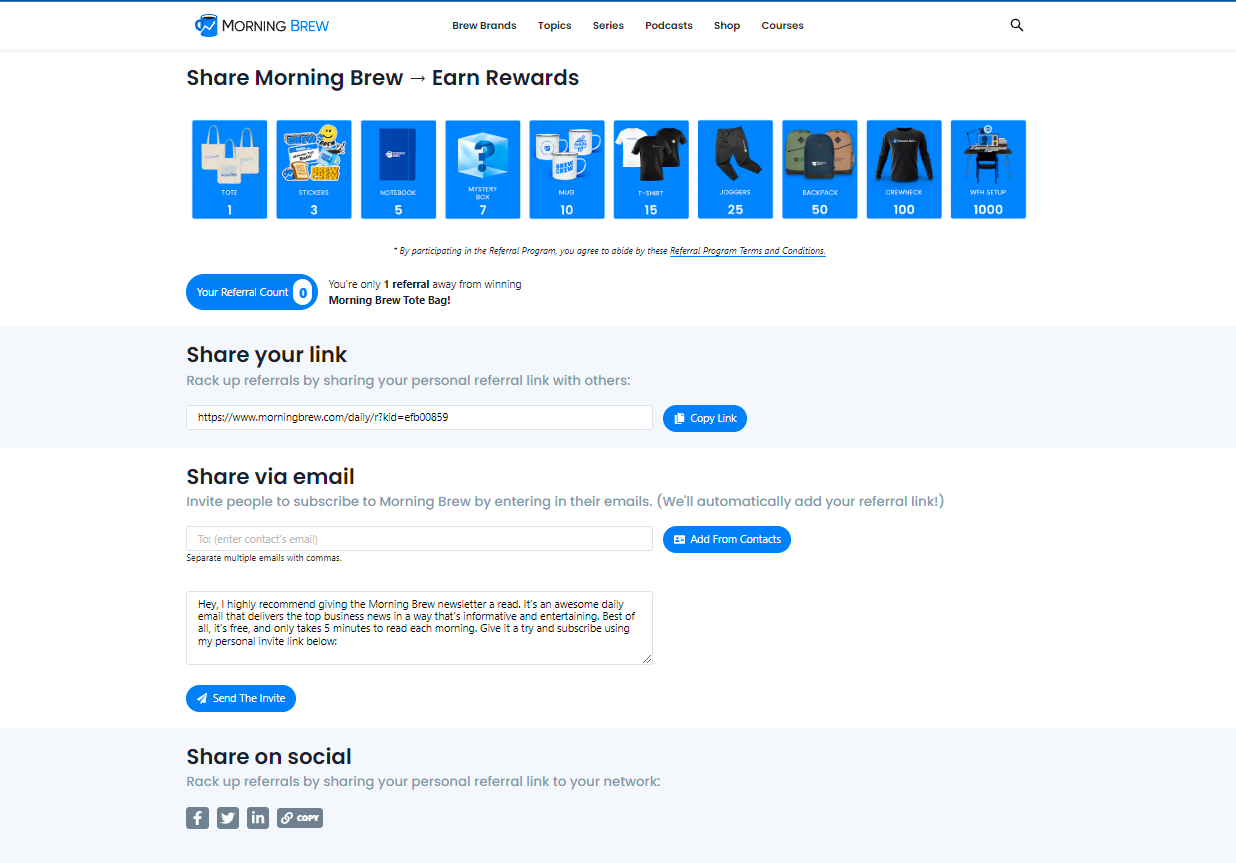Click the 'Share on social' heading
The width and height of the screenshot is (1236, 863).
(x=269, y=757)
